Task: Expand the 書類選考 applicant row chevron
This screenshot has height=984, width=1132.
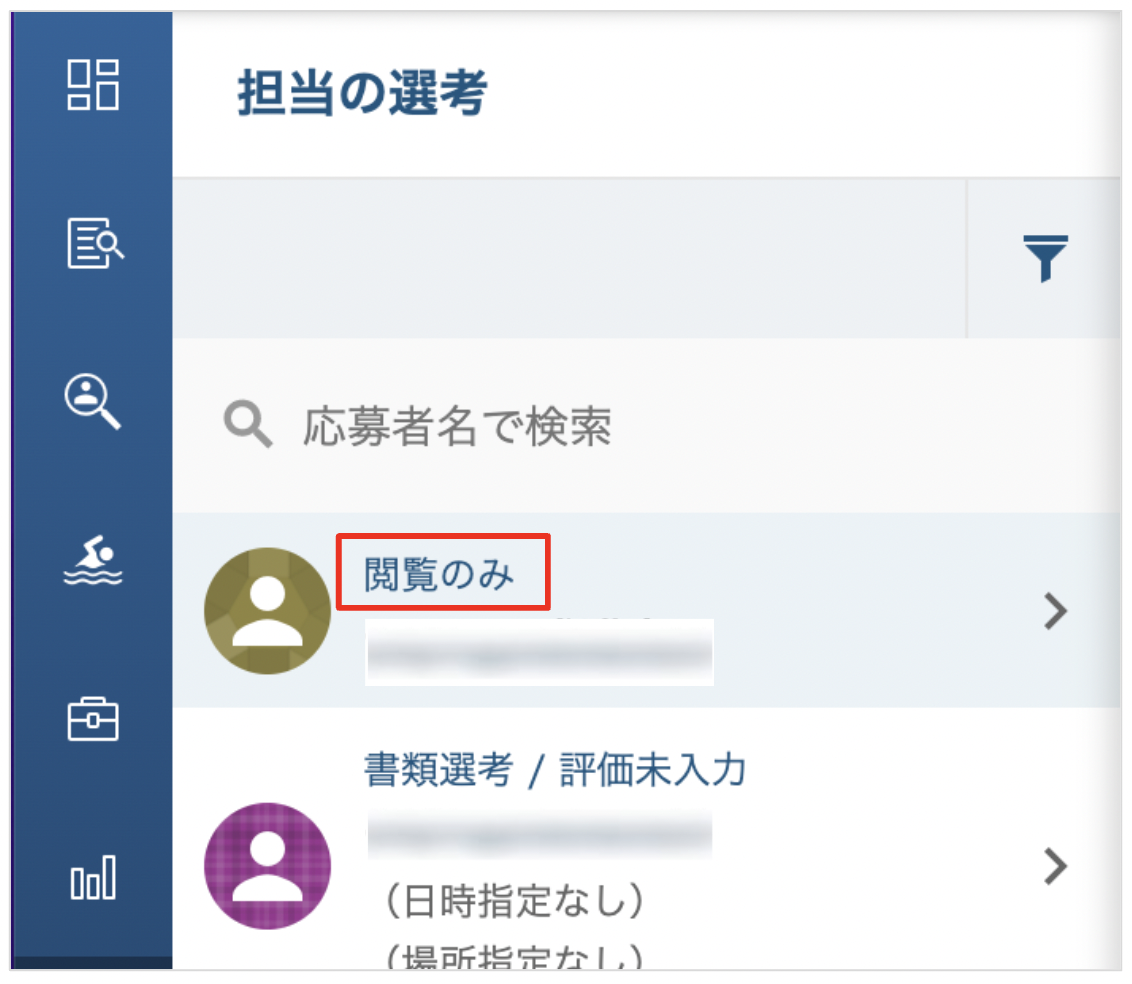Action: click(1055, 866)
